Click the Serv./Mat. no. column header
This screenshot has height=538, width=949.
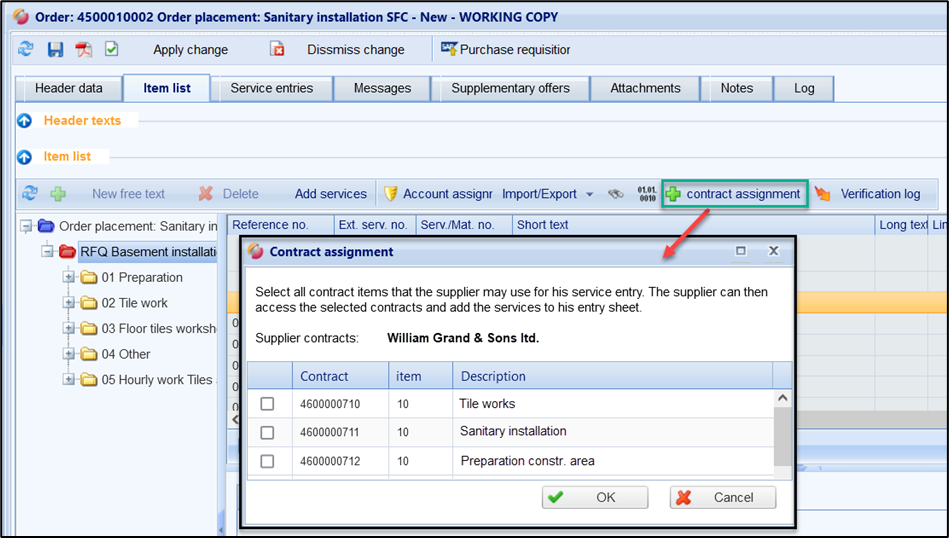click(464, 225)
